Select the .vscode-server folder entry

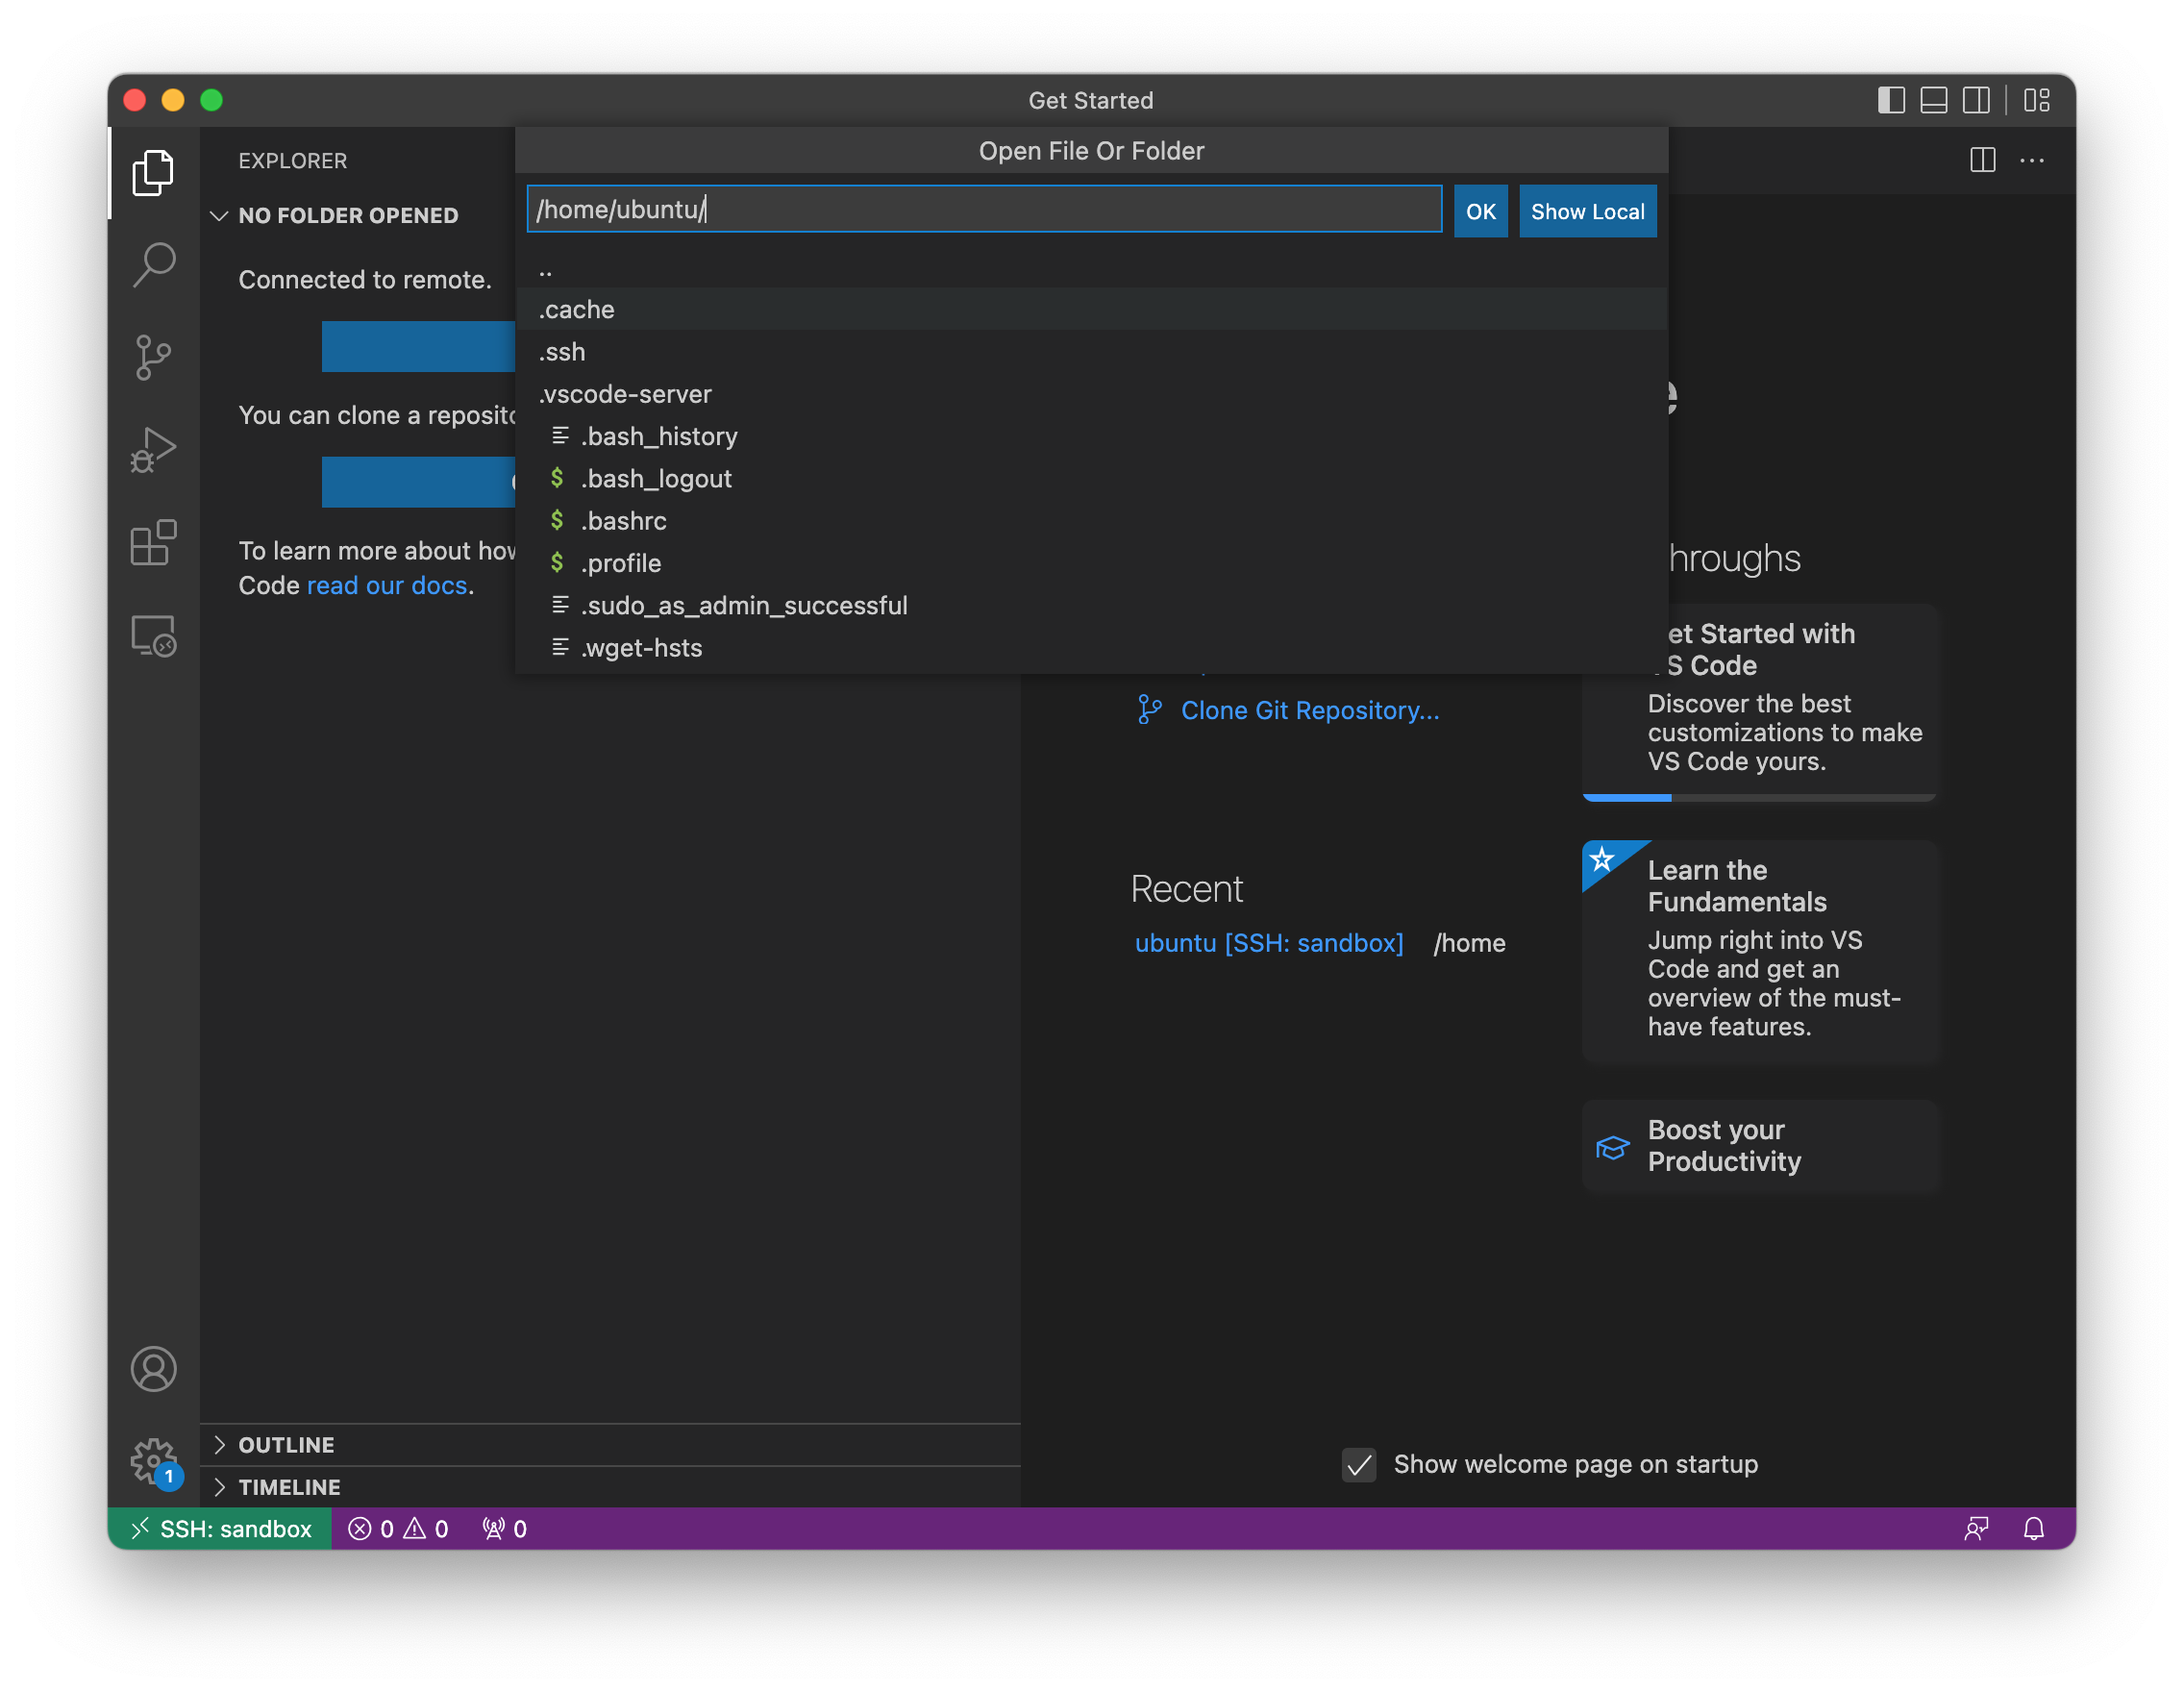pos(625,394)
